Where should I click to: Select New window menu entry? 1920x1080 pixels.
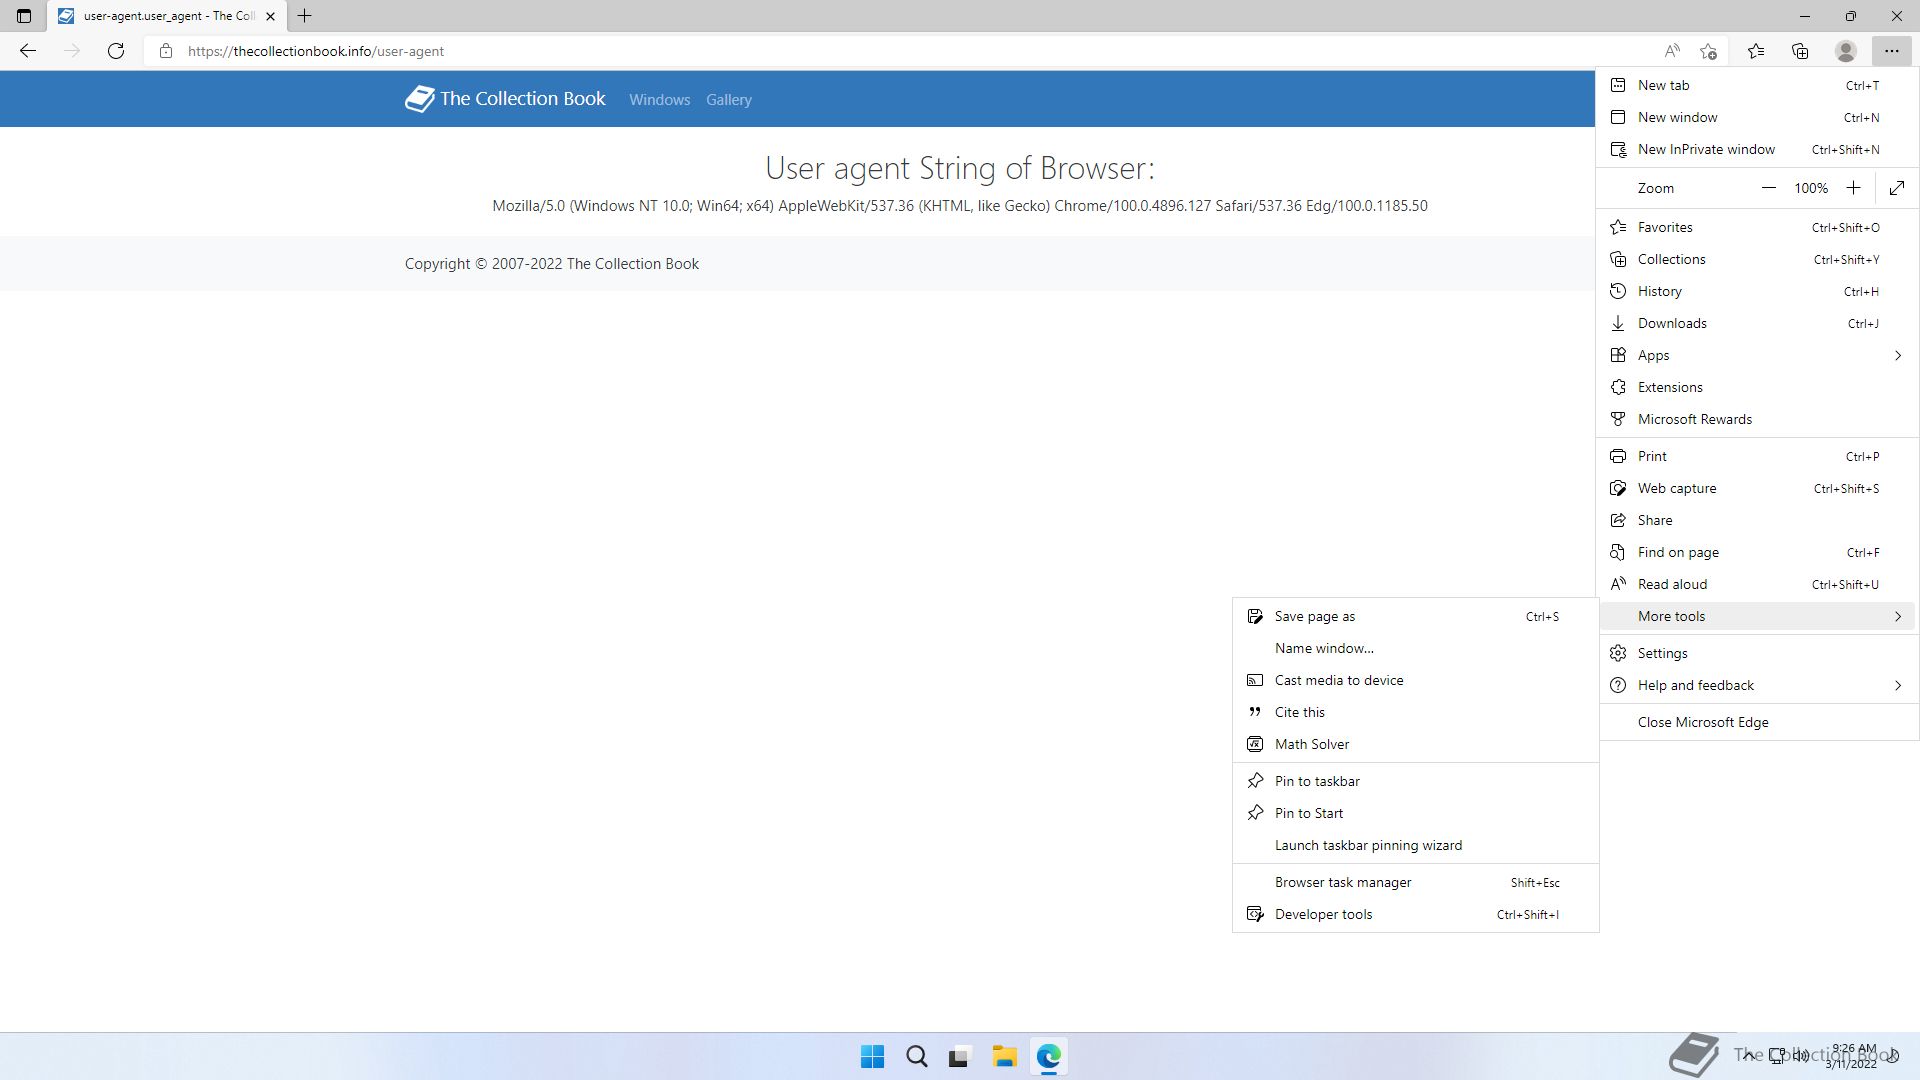[x=1757, y=117]
